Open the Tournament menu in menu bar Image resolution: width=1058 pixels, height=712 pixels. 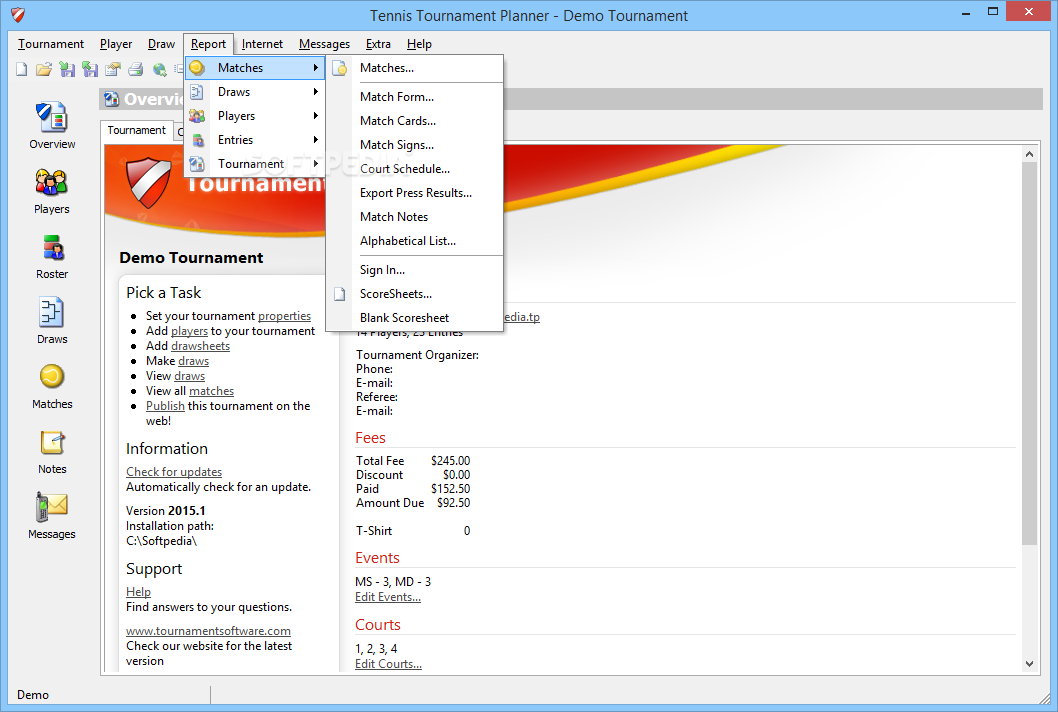51,44
